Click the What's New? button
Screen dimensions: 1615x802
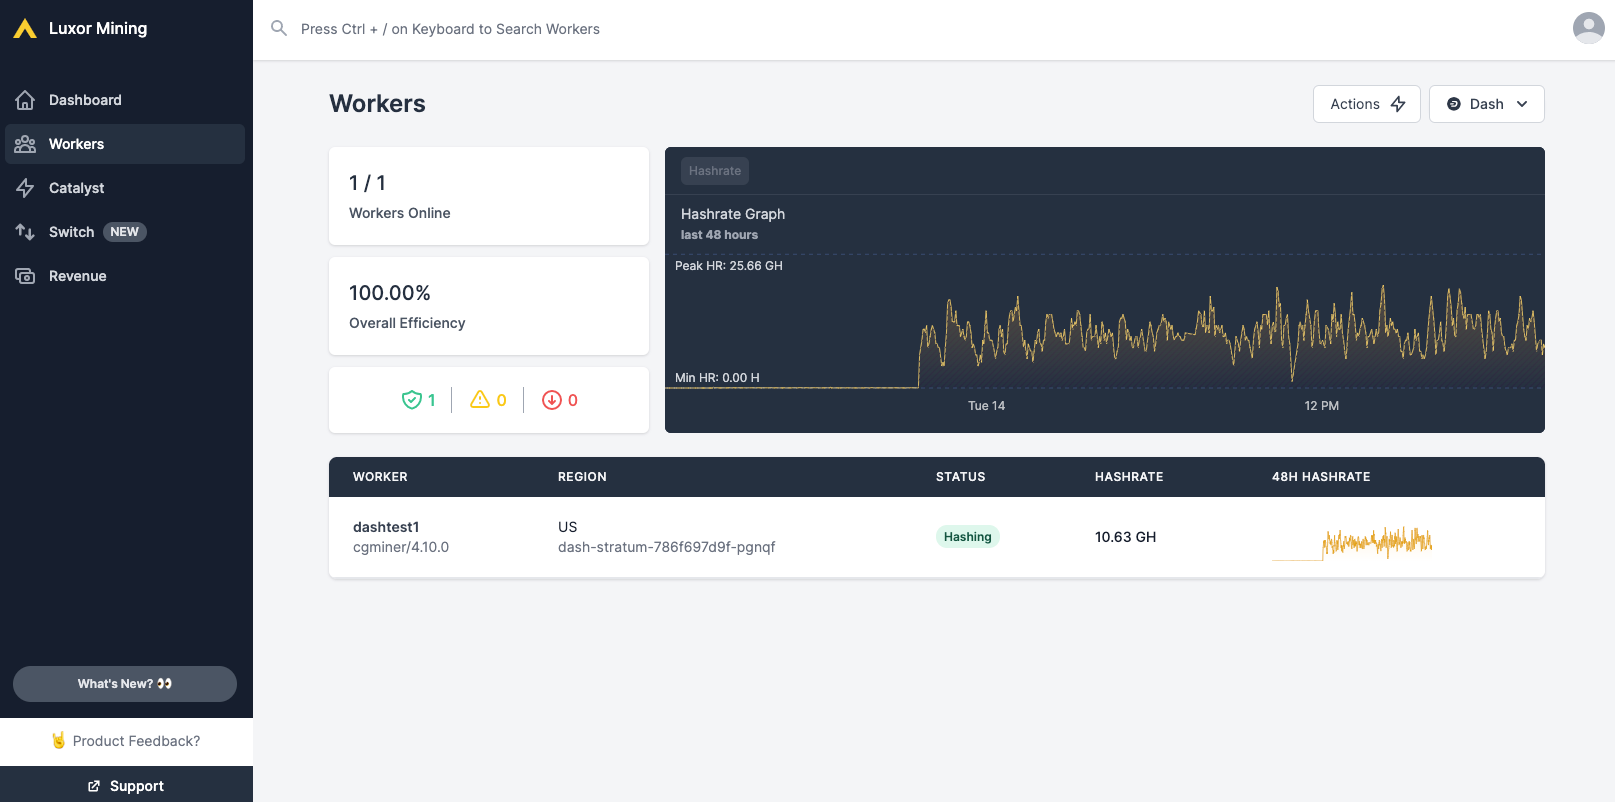click(x=125, y=684)
